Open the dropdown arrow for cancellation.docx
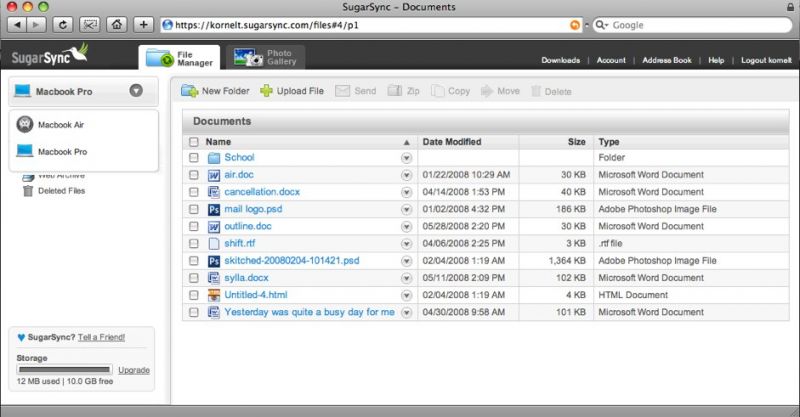The width and height of the screenshot is (800, 417). [x=406, y=192]
